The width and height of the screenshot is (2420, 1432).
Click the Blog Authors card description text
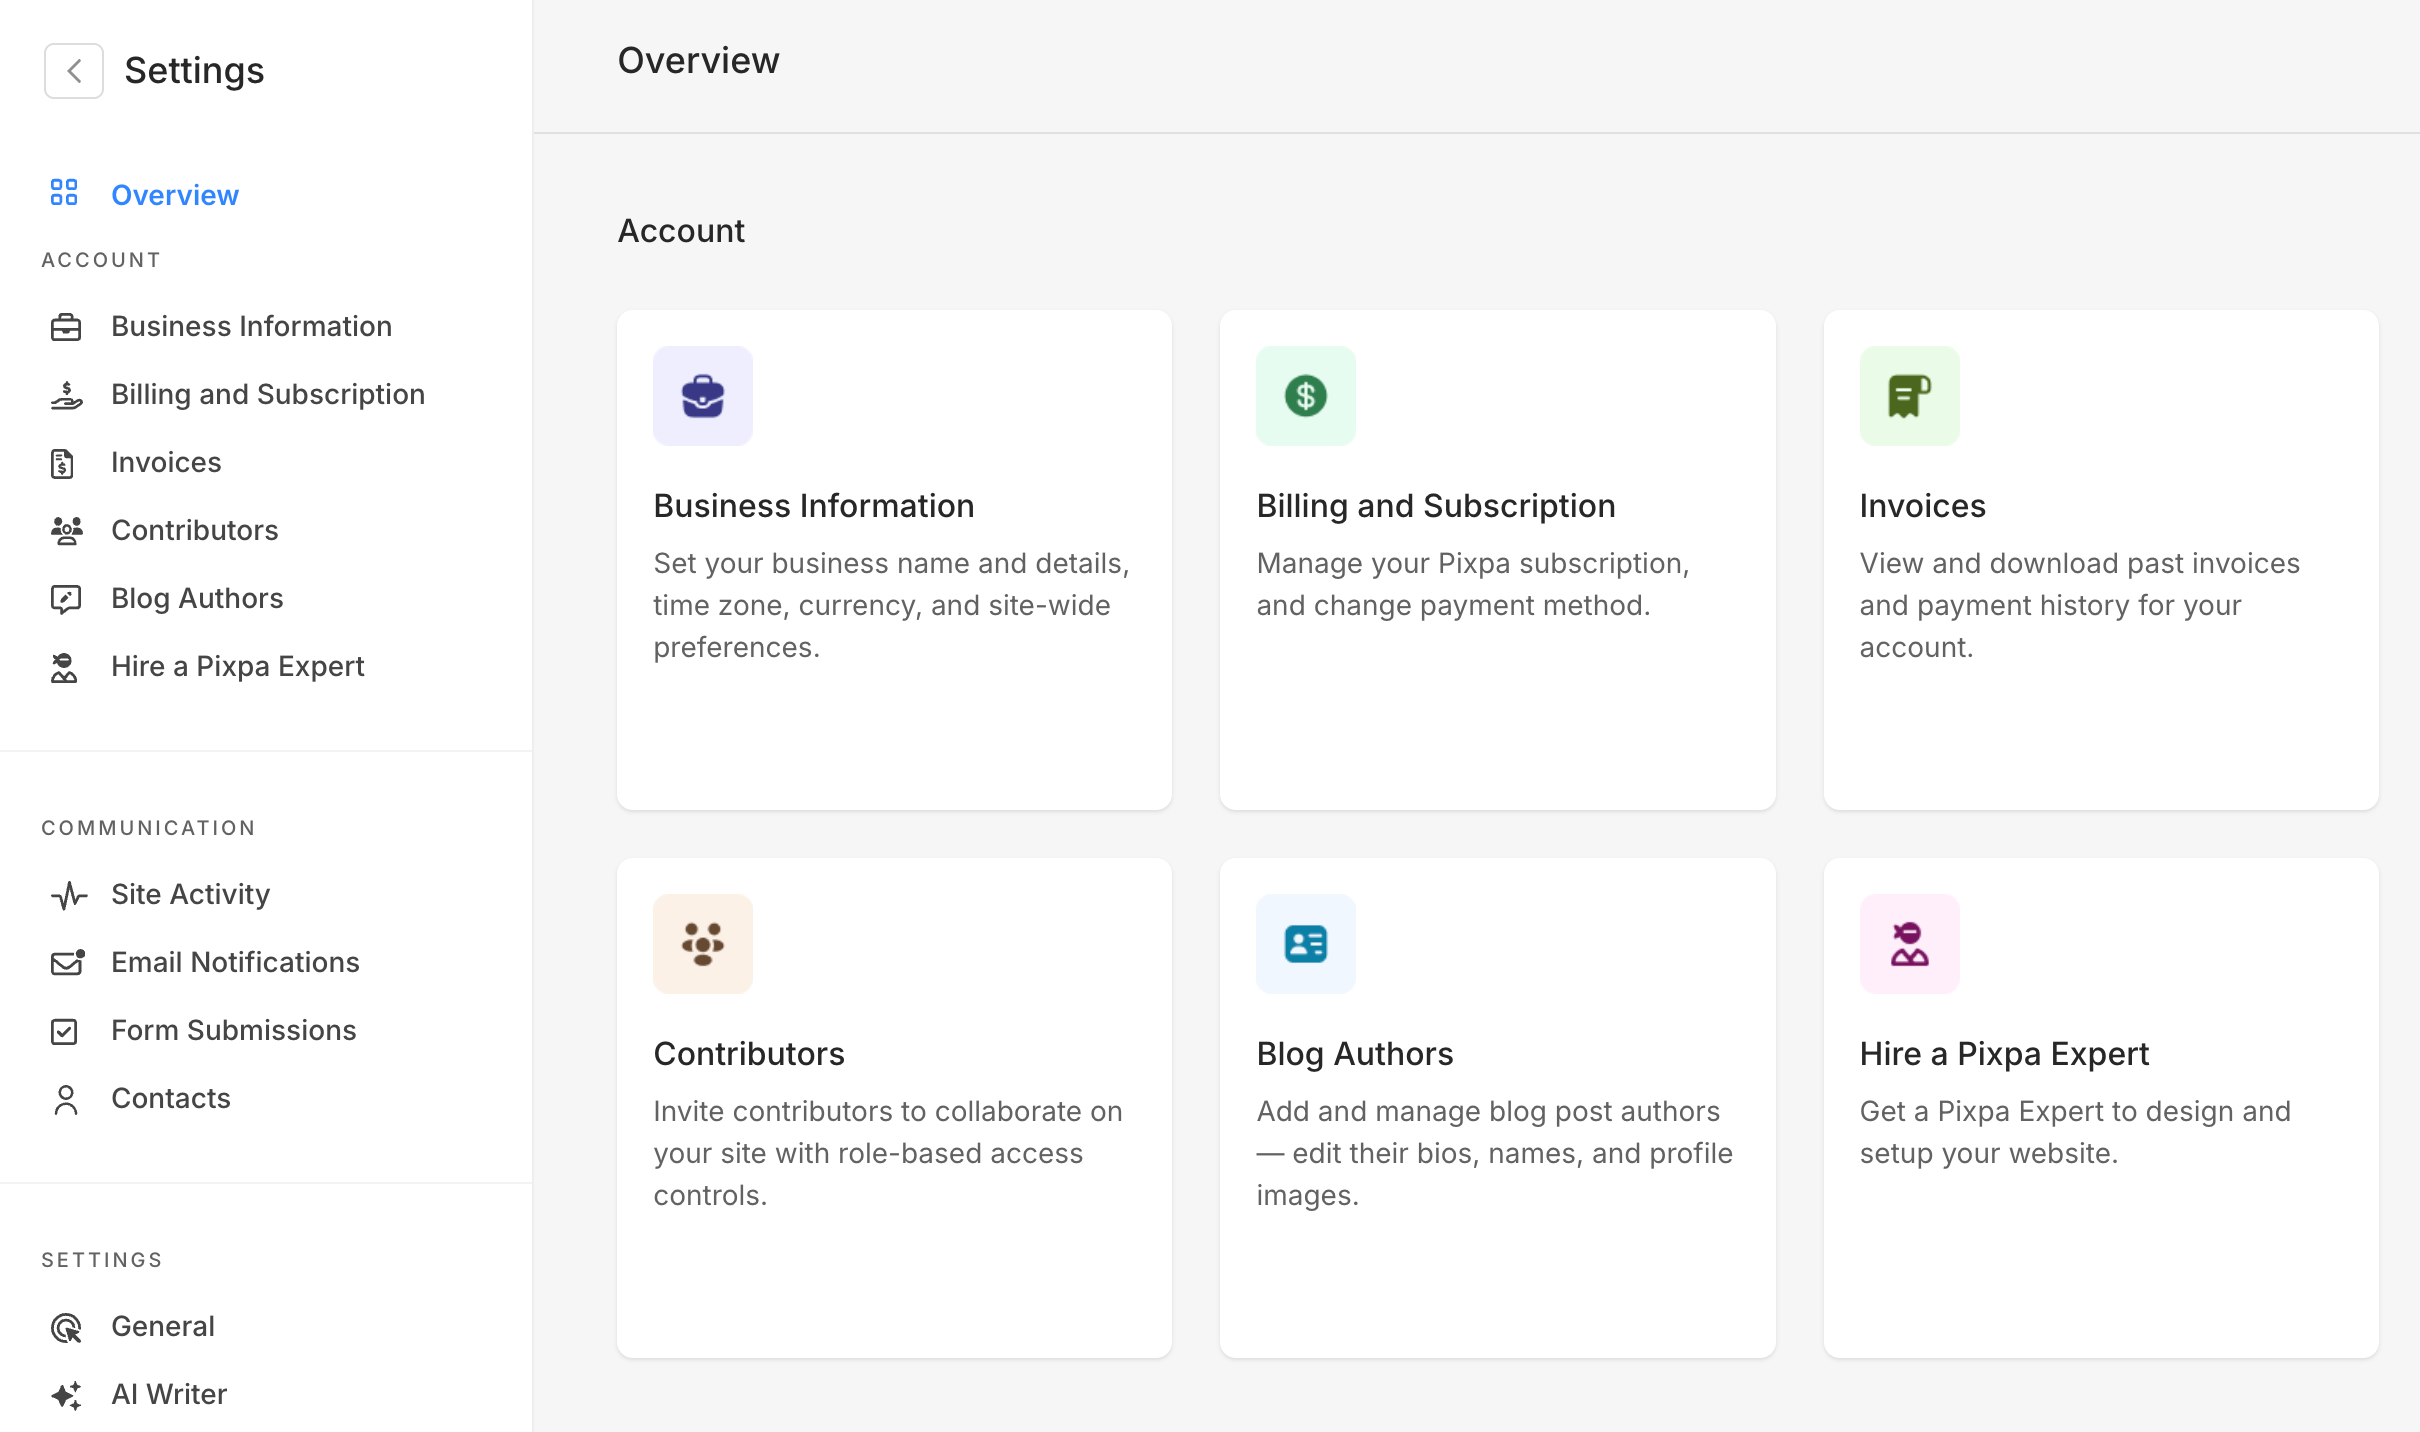click(x=1493, y=1153)
